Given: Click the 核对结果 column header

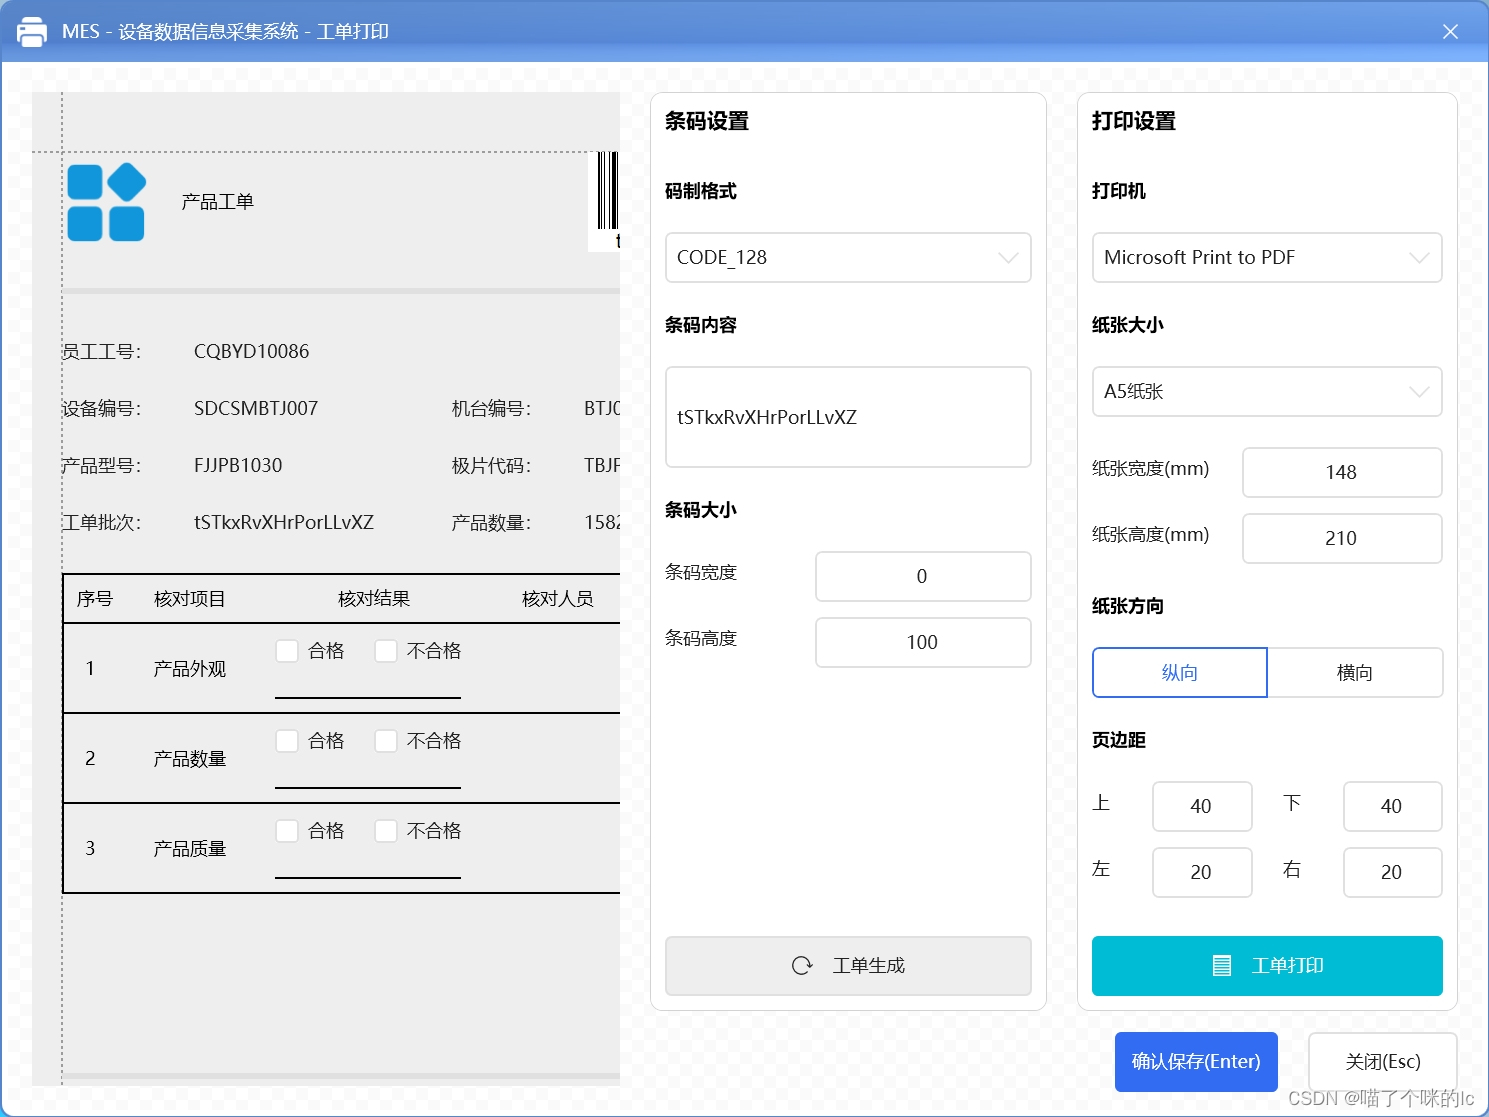Looking at the screenshot, I should point(374,599).
